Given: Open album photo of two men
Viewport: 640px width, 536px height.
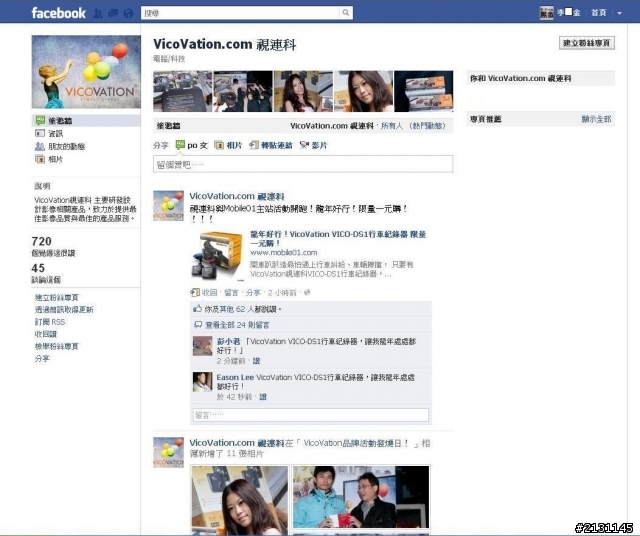Looking at the screenshot, I should point(361,497).
